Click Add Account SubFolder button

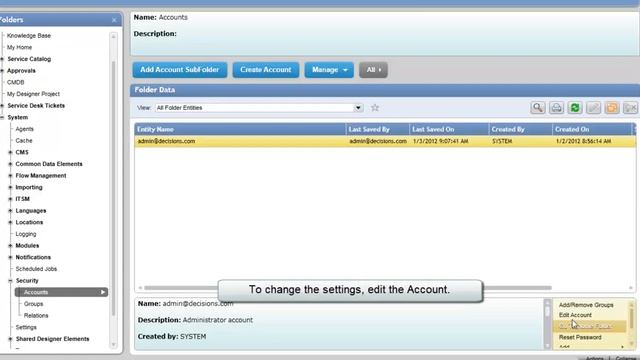180,70
